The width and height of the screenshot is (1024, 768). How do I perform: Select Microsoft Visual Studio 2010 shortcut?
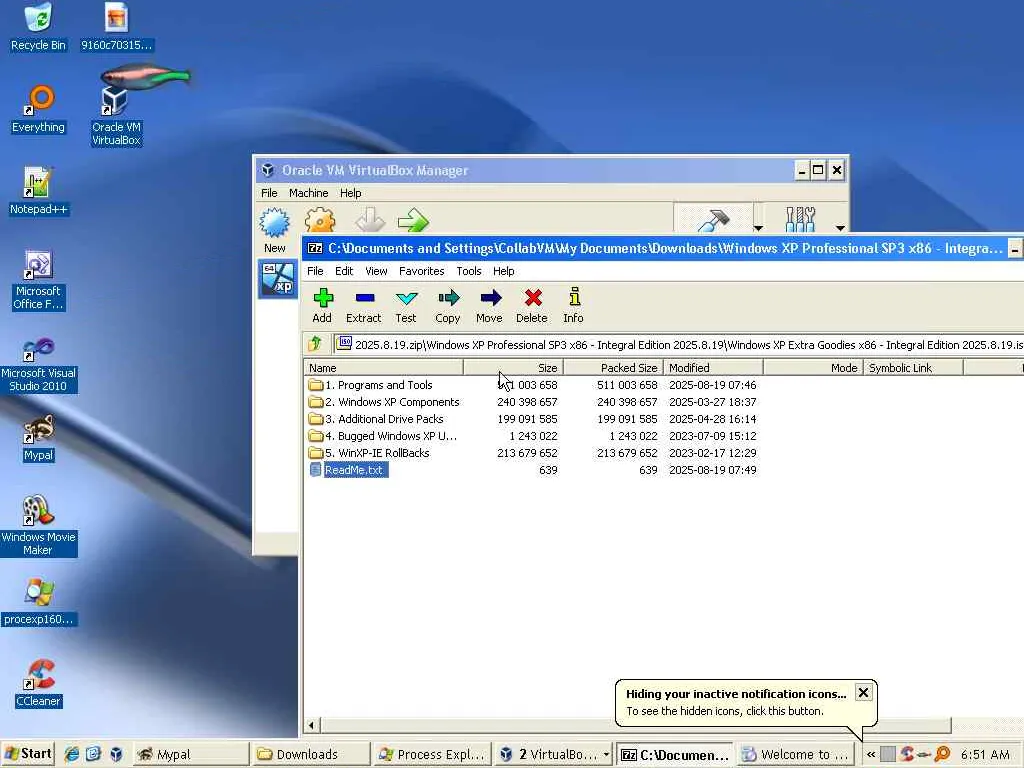[39, 363]
